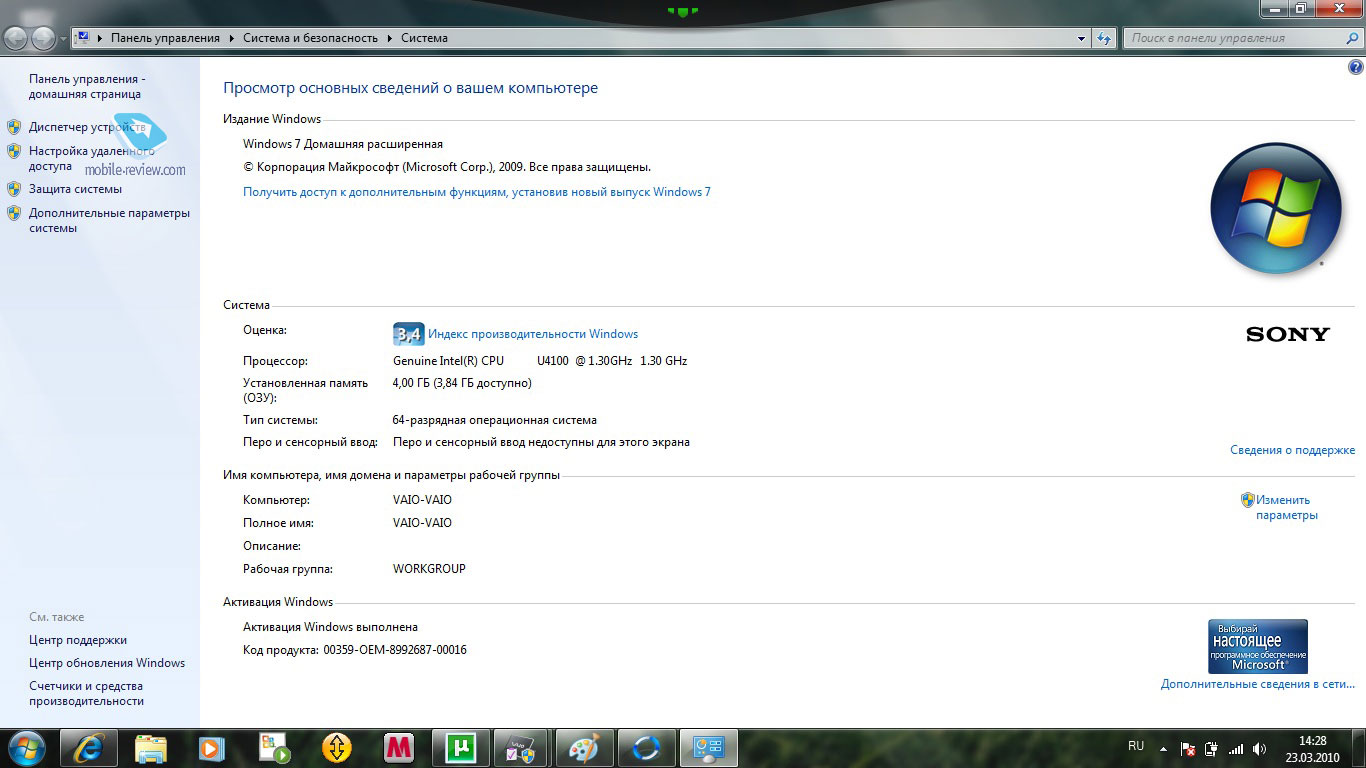Open the clock showing 14:28

click(x=1312, y=749)
